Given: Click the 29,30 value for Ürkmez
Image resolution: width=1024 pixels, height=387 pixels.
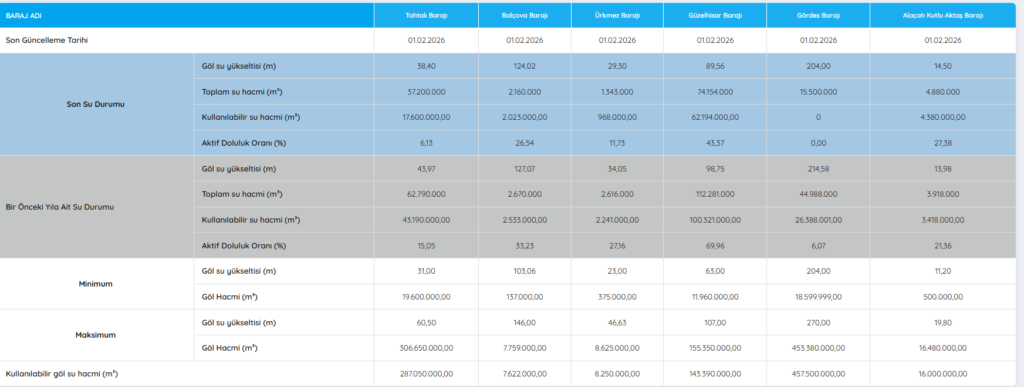Looking at the screenshot, I should pos(618,66).
